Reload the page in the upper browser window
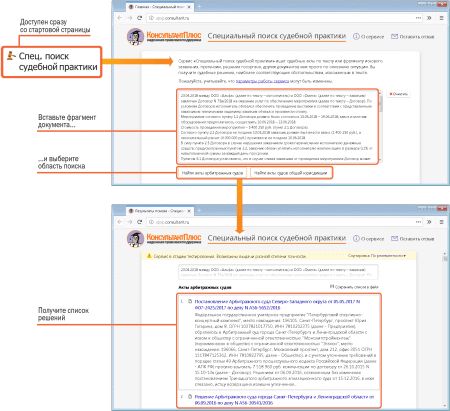Screen dimensions: 450x411 pos(140,18)
